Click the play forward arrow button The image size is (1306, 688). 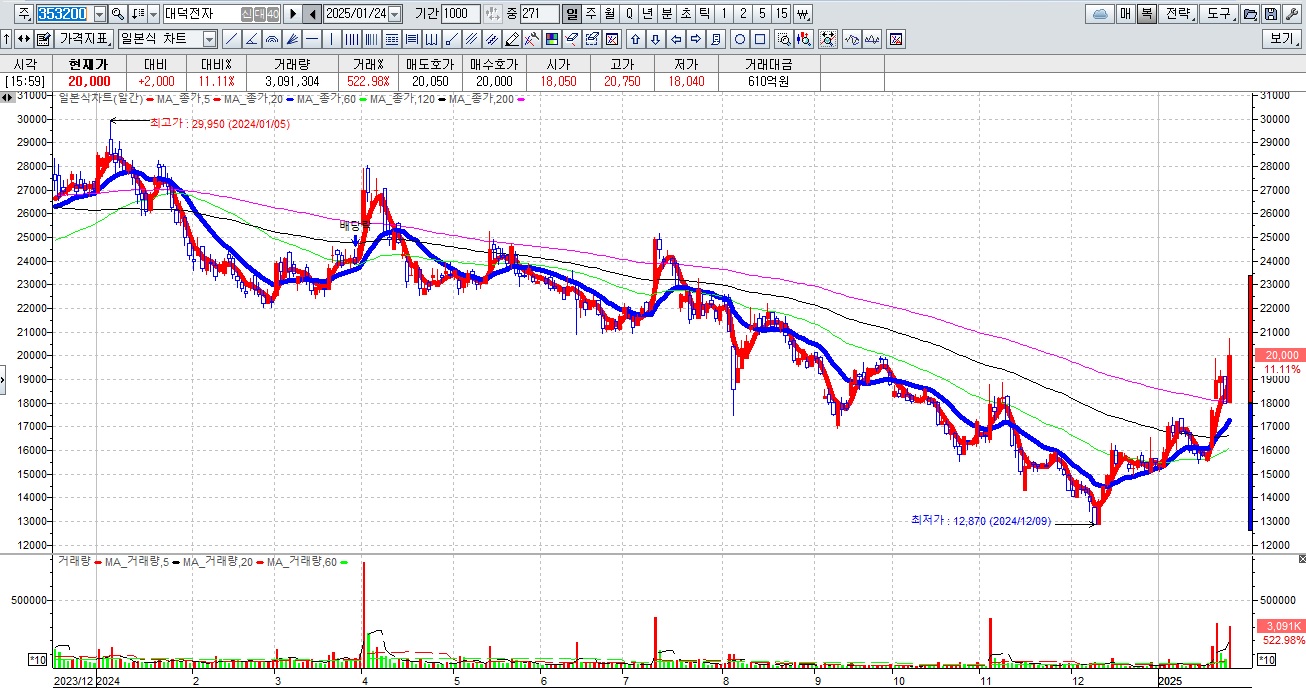[293, 14]
